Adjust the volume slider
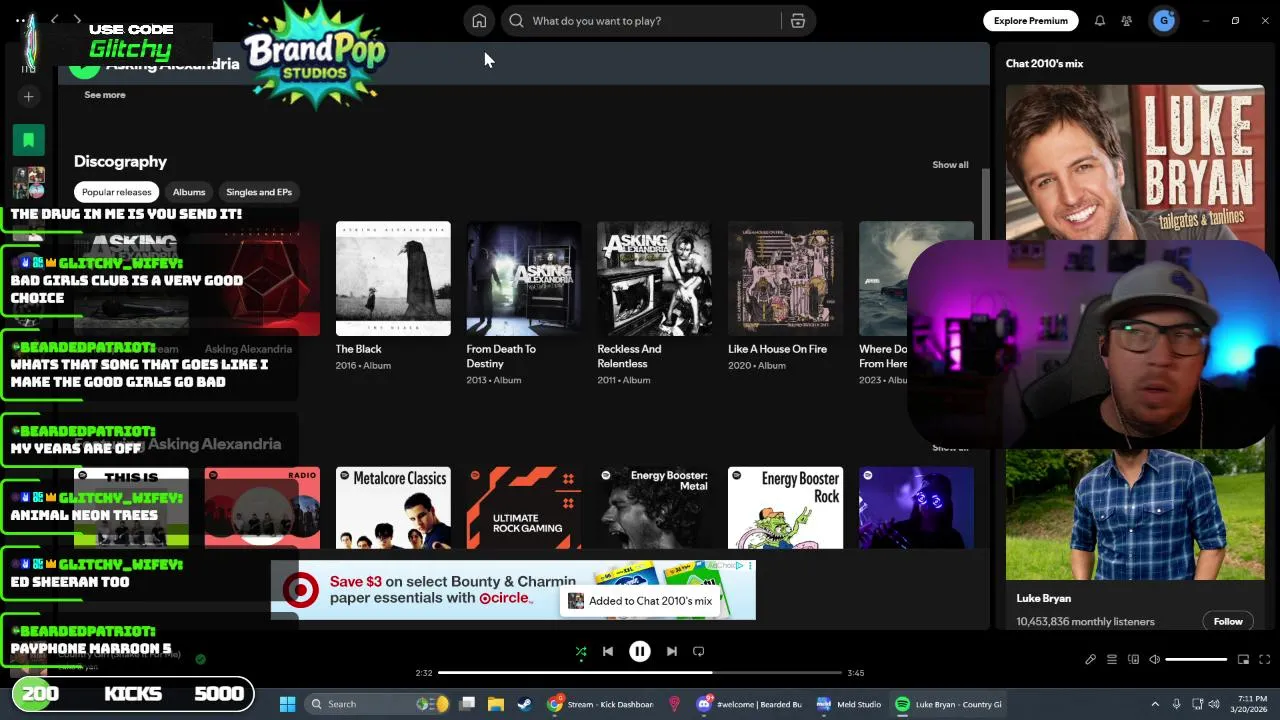This screenshot has height=720, width=1280. click(x=1196, y=660)
